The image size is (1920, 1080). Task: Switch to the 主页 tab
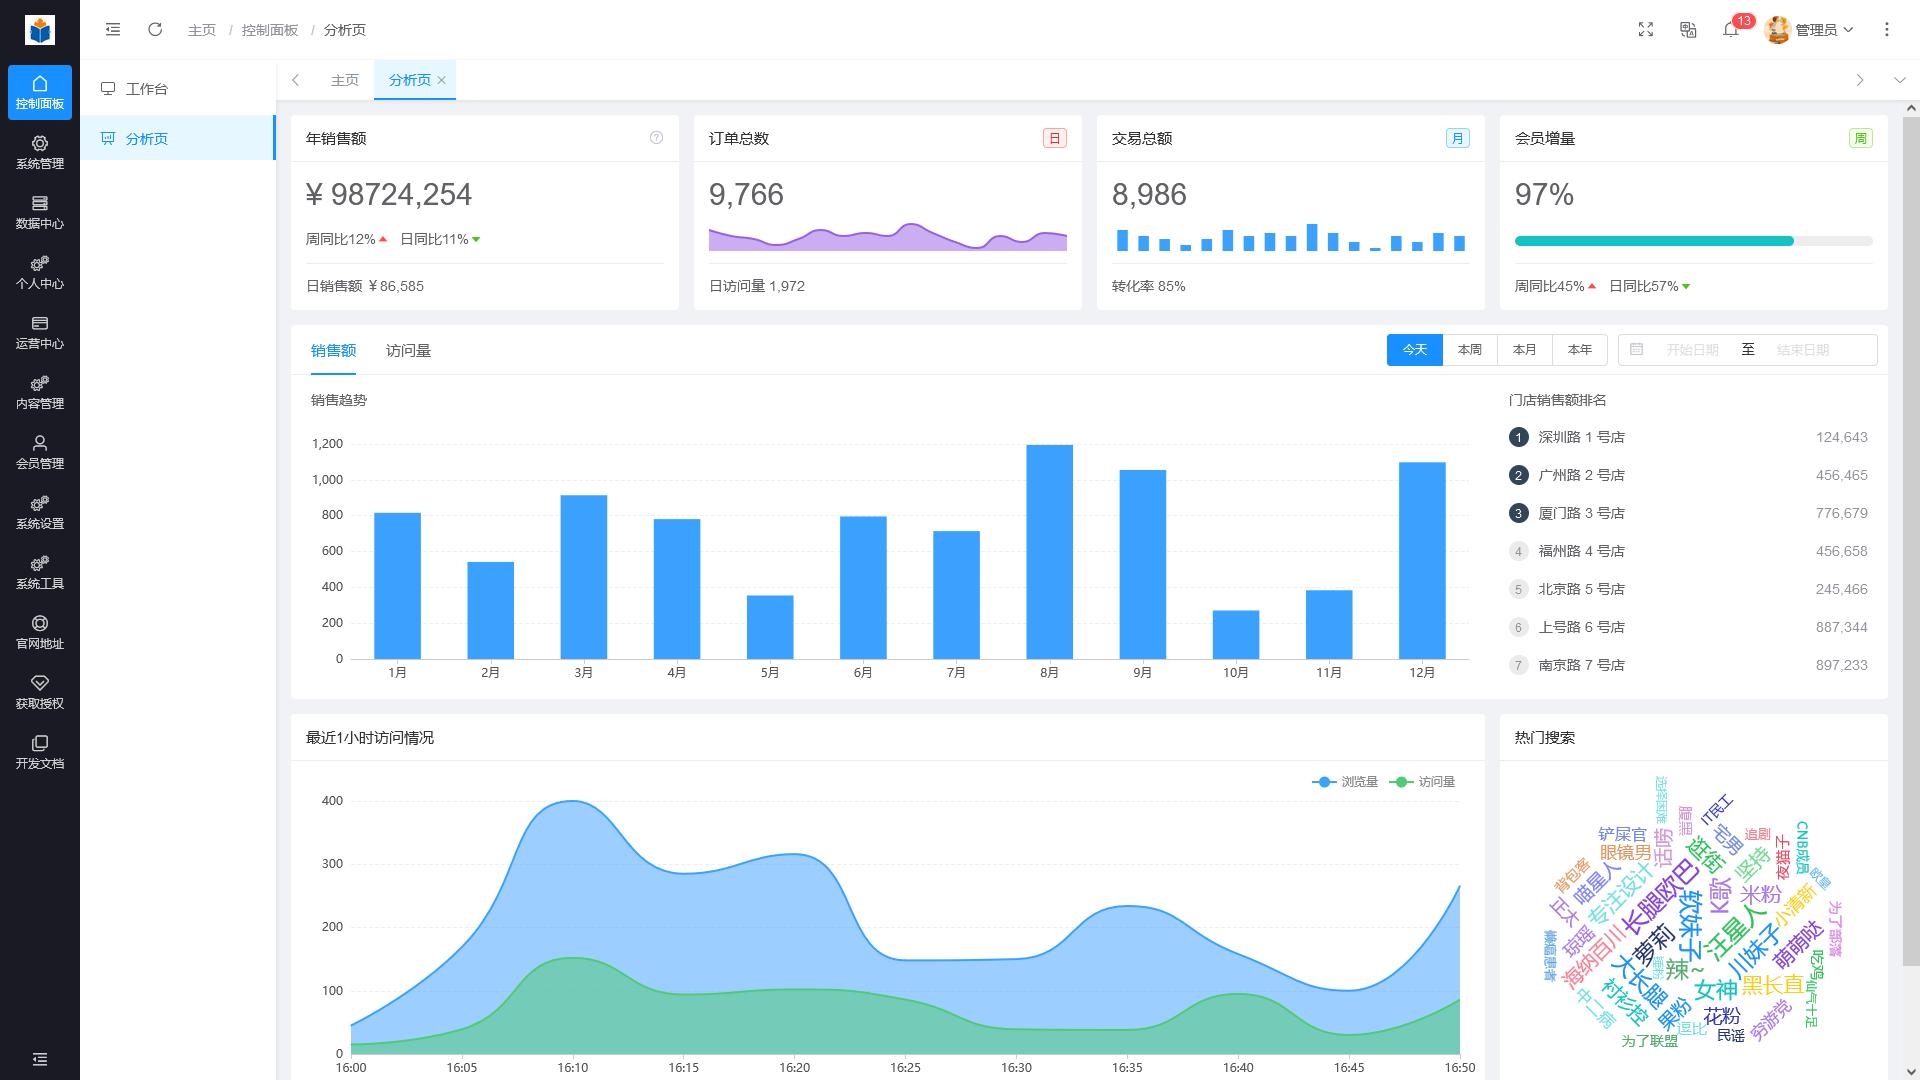pos(344,79)
